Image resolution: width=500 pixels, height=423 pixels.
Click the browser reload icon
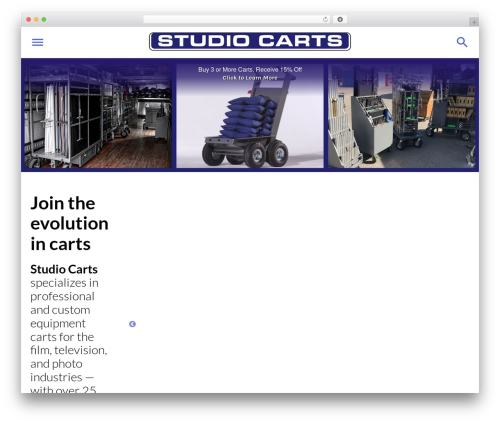pyautogui.click(x=325, y=20)
